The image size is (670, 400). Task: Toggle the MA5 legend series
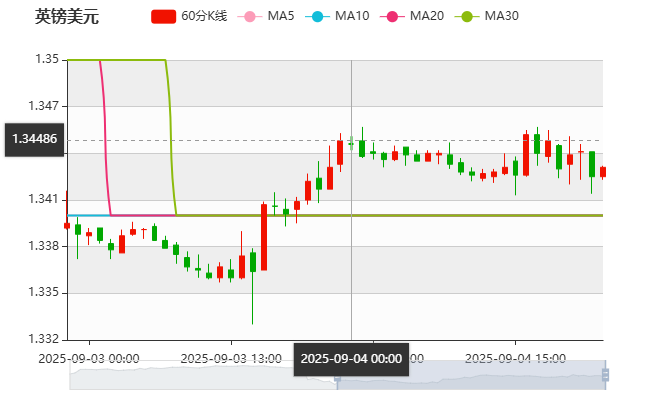[x=266, y=16]
